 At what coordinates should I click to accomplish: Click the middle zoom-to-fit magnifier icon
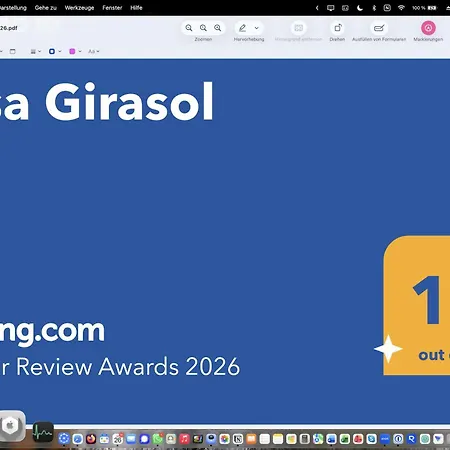click(203, 28)
